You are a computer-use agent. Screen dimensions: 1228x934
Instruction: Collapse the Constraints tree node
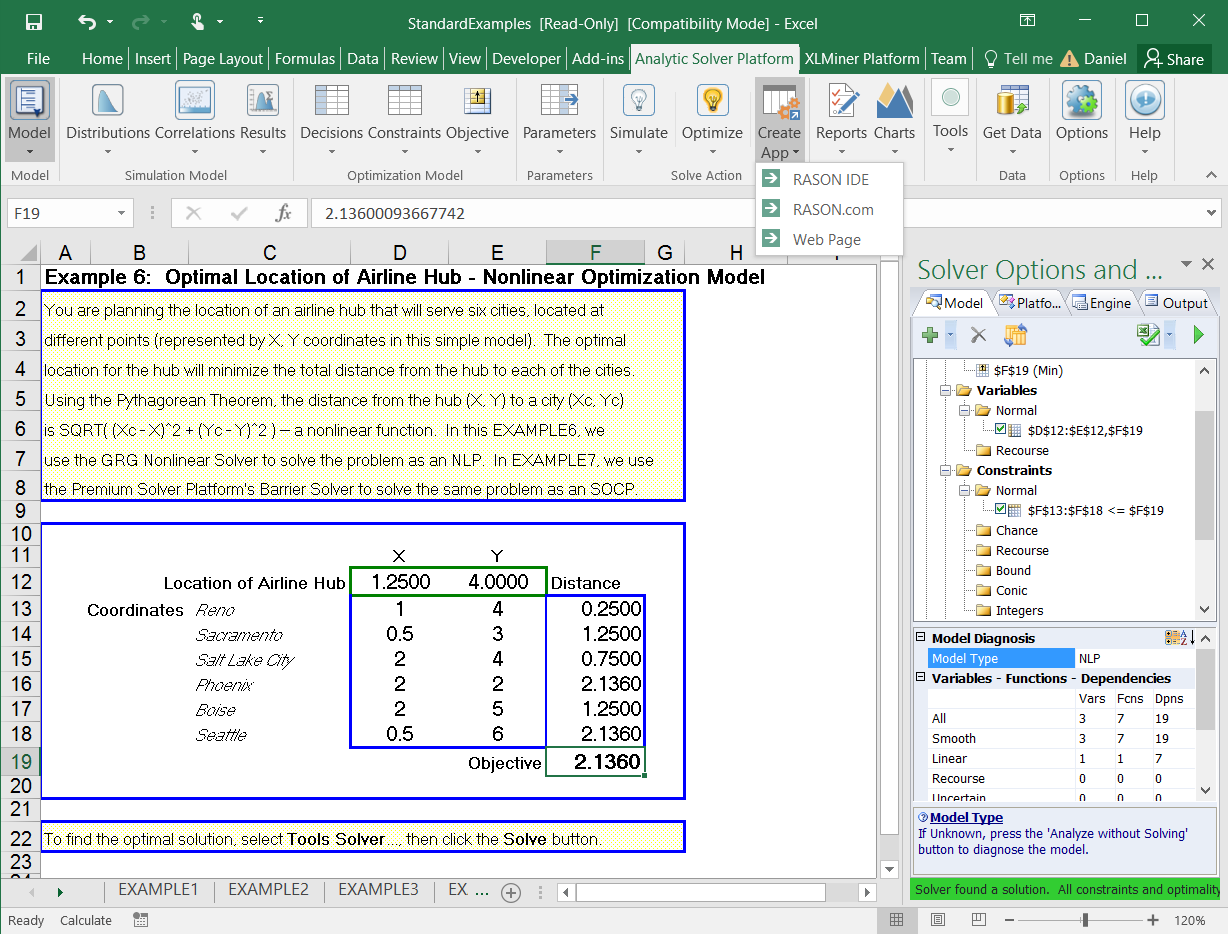point(946,470)
